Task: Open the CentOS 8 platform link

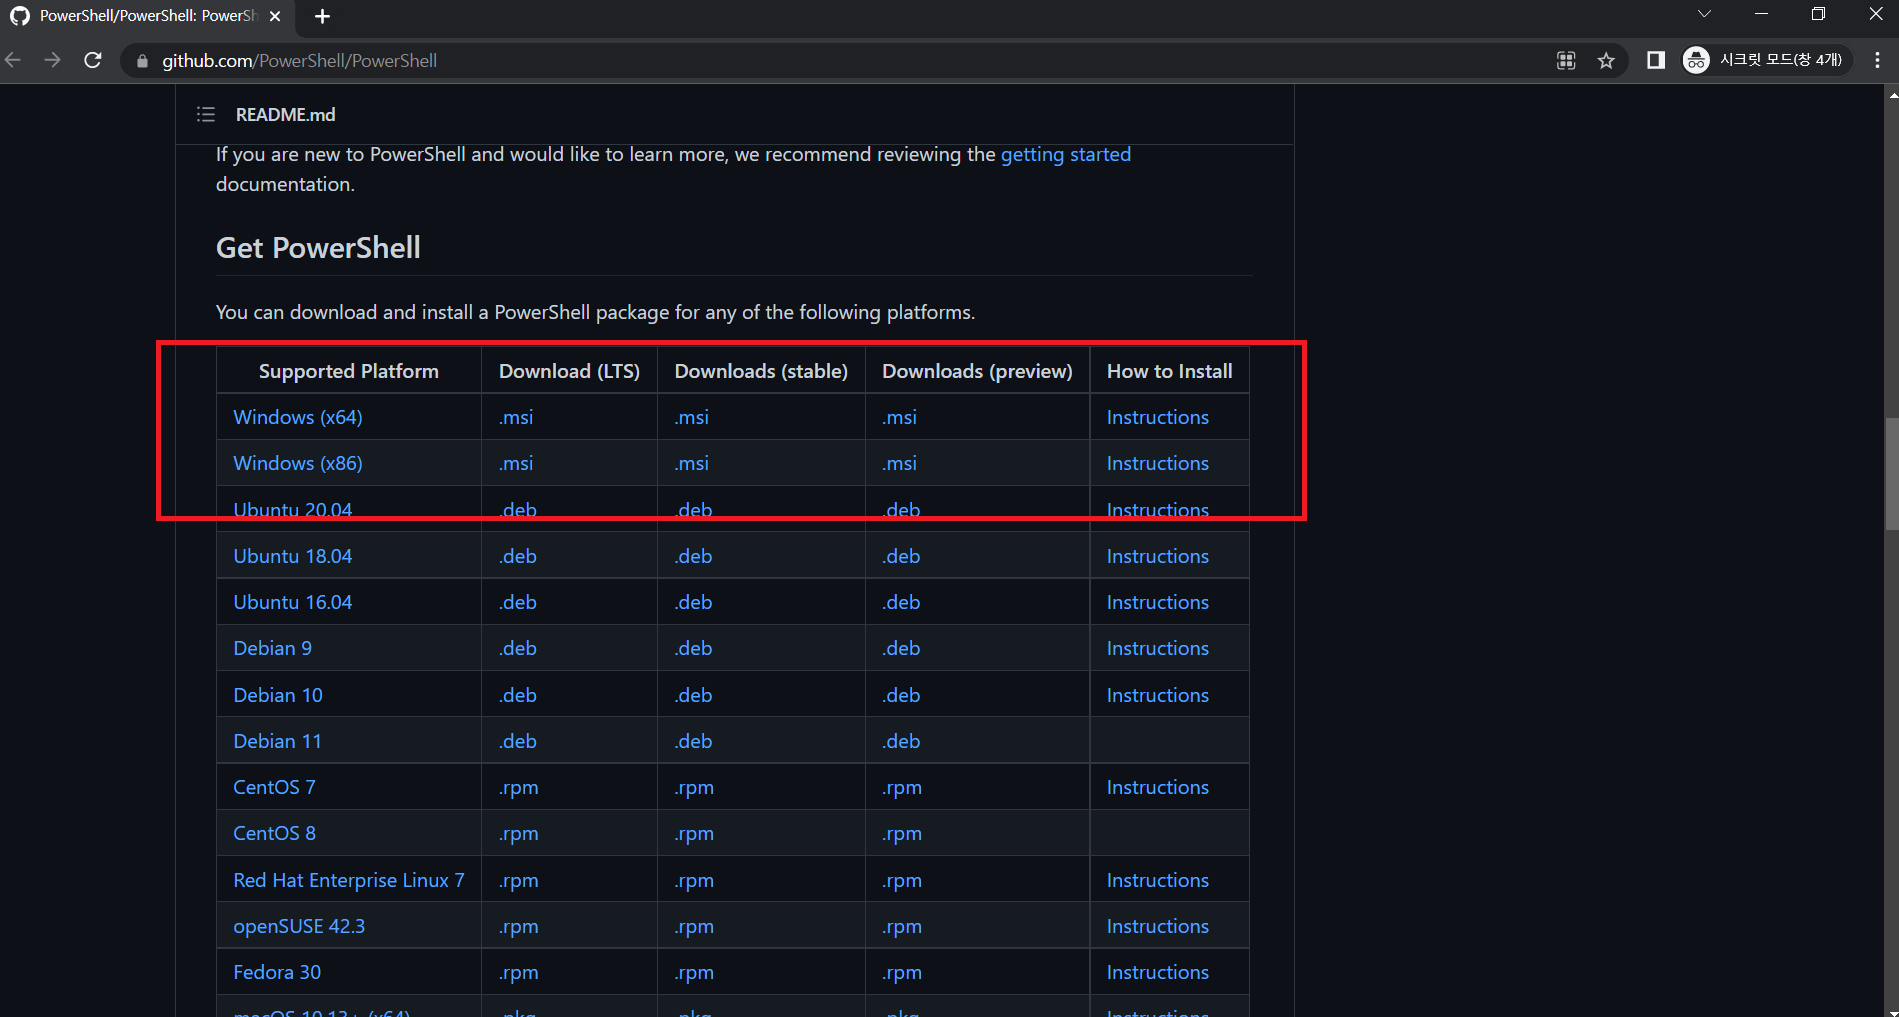Action: tap(274, 833)
